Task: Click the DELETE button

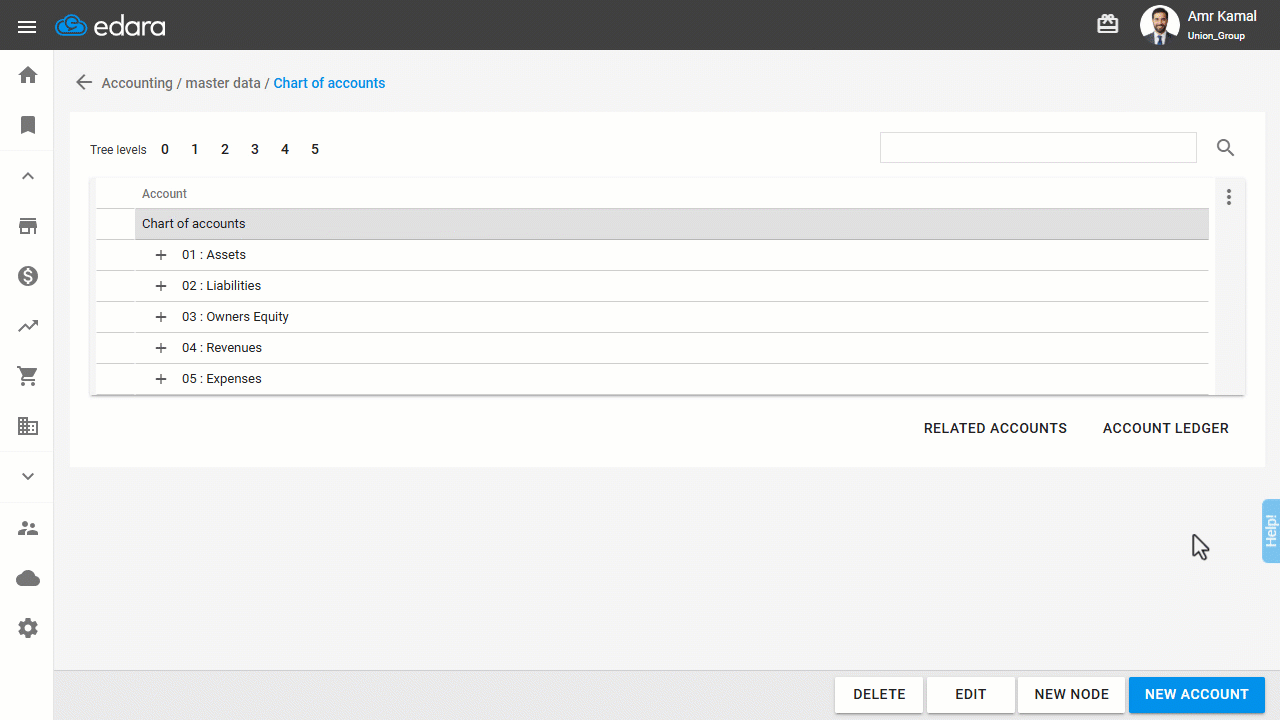Action: (x=879, y=694)
